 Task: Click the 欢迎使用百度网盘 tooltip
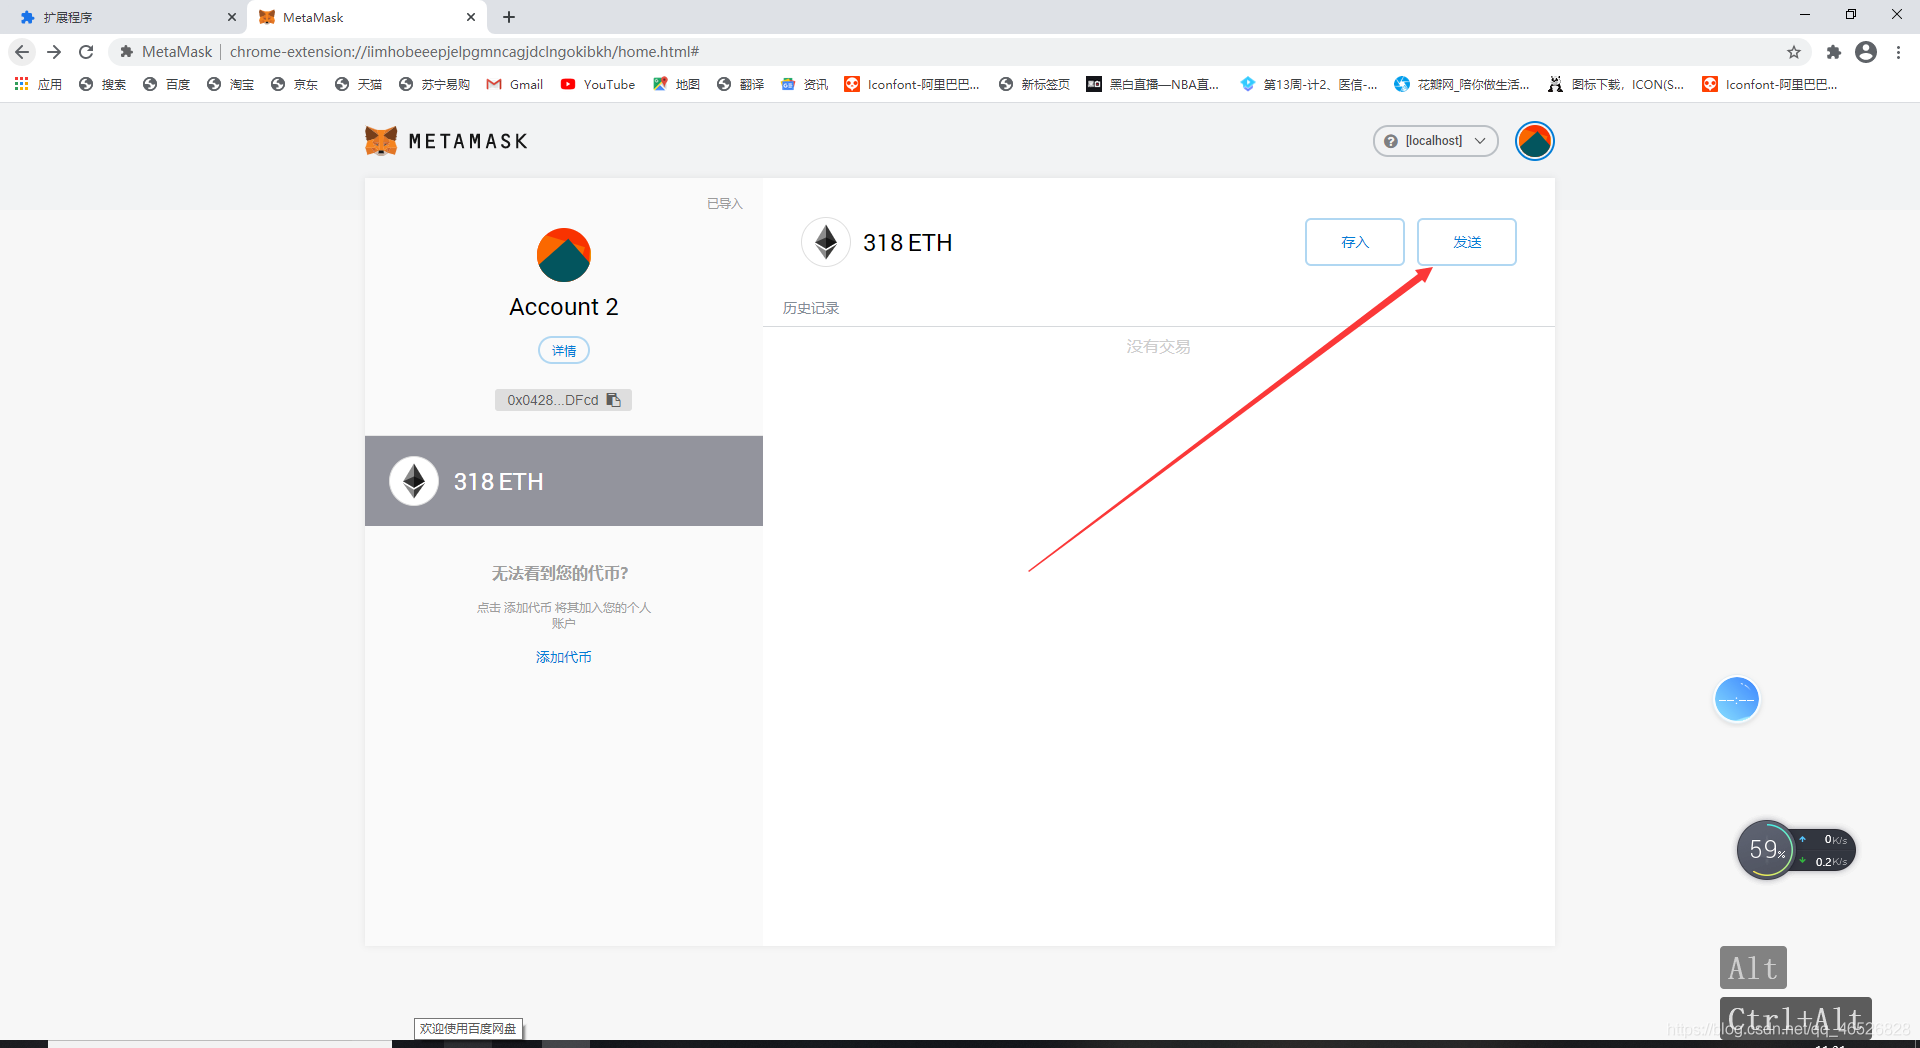468,1028
